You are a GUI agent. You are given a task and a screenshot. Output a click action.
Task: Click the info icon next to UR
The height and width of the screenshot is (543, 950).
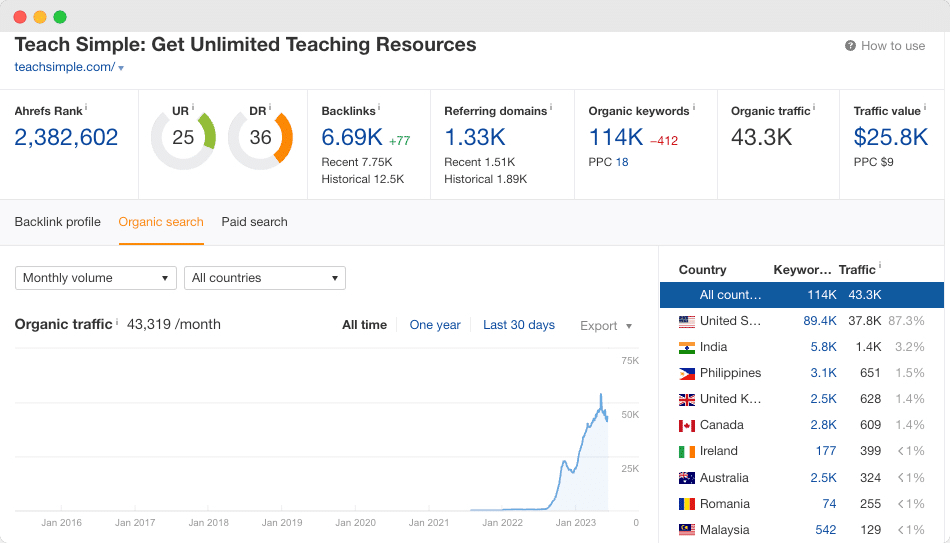point(193,107)
